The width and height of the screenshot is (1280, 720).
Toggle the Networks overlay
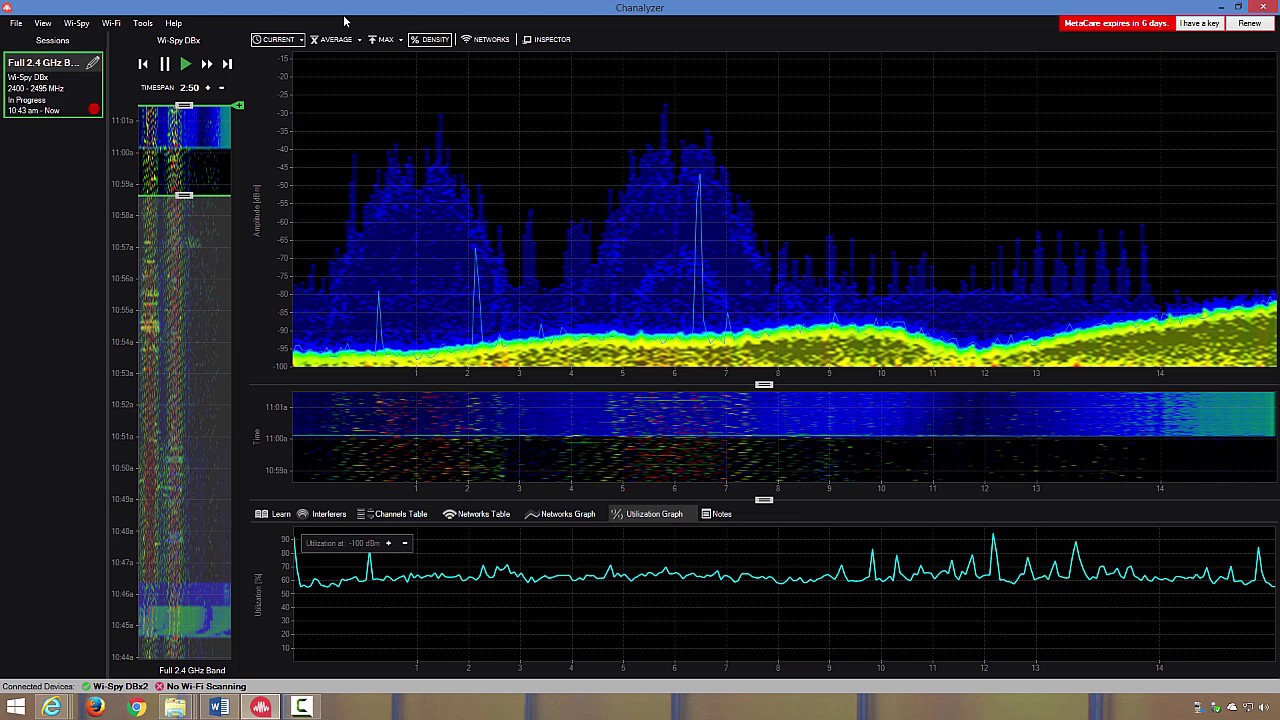485,40
